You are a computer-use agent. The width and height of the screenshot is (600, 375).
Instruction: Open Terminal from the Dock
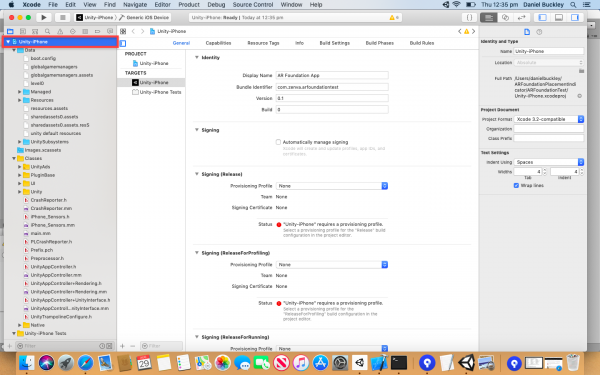(x=398, y=362)
